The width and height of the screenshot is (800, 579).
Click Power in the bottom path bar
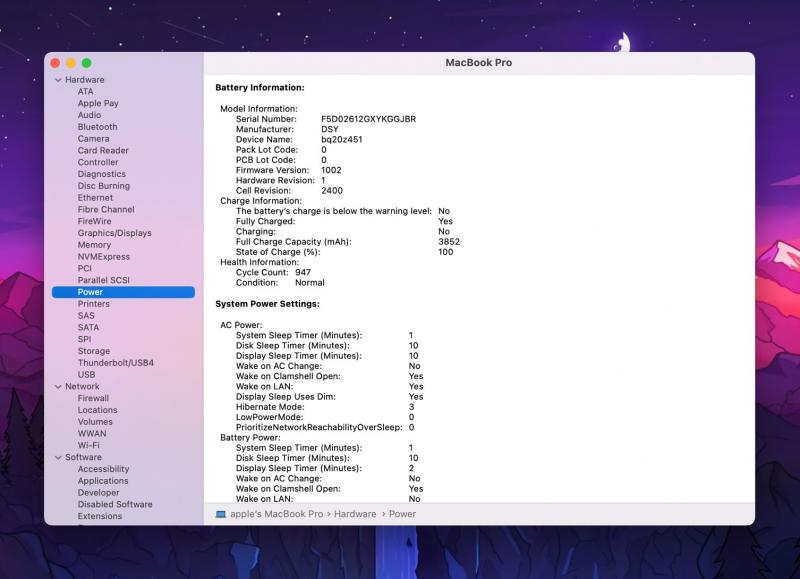click(x=403, y=514)
